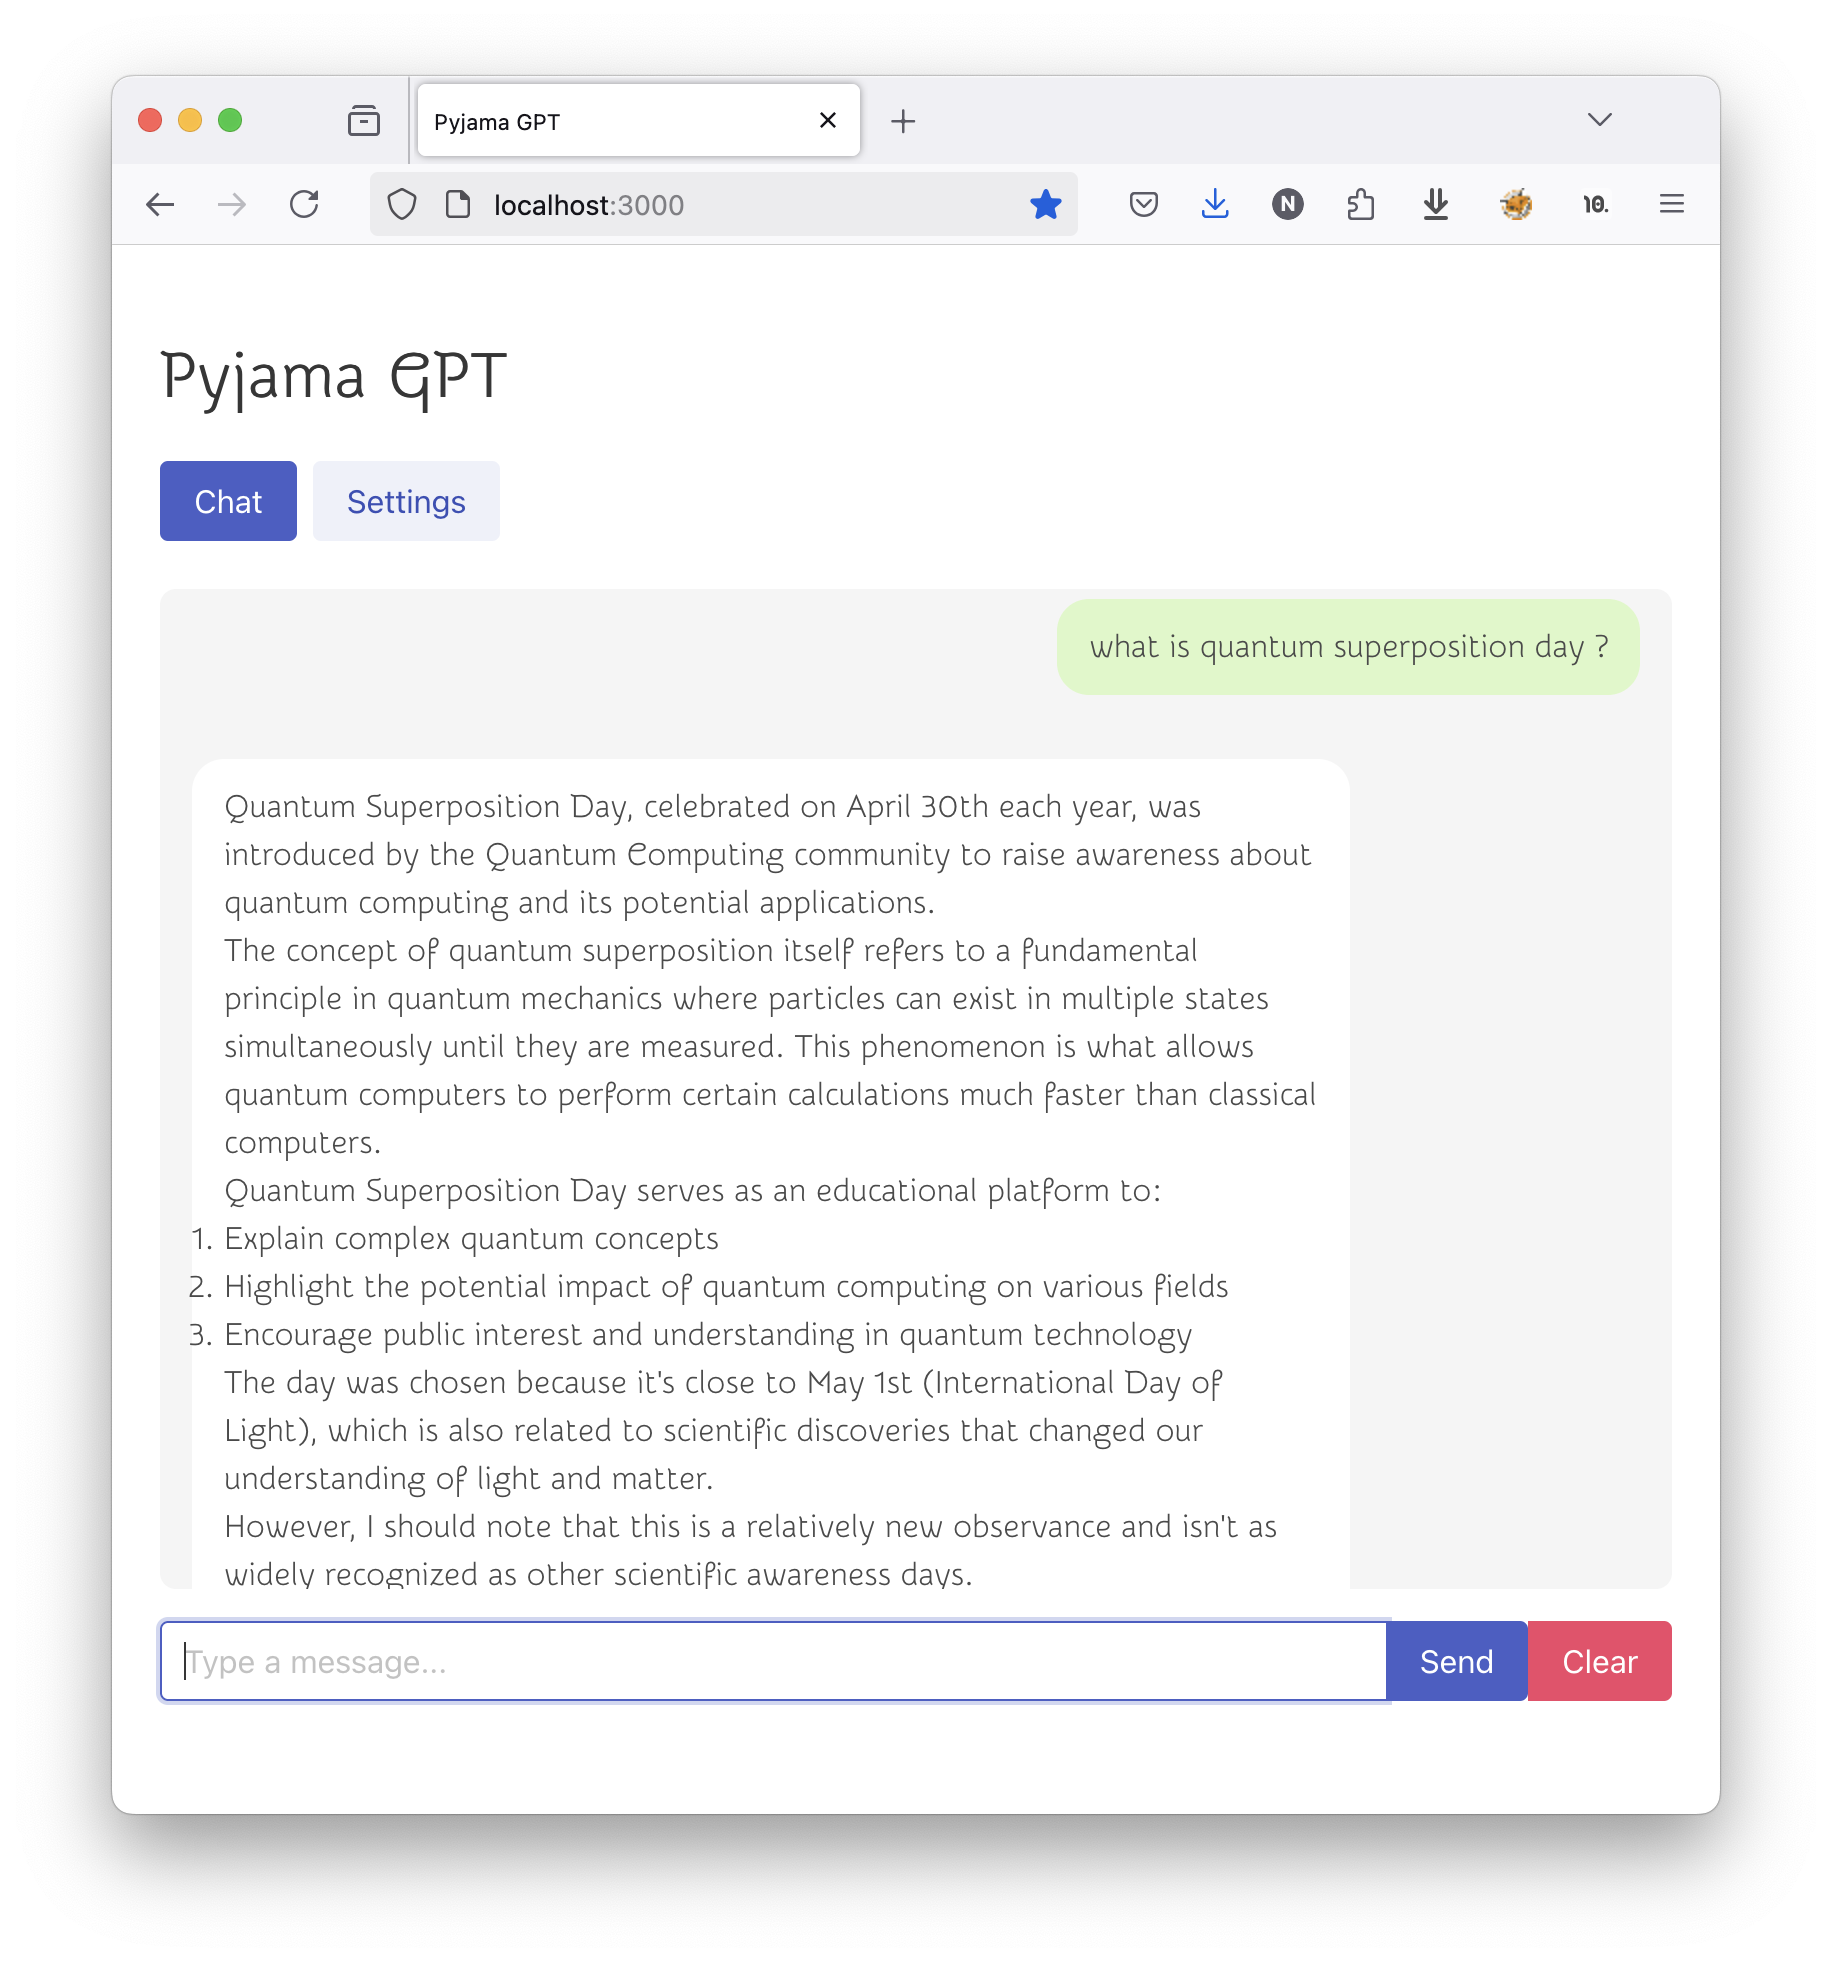This screenshot has width=1832, height=1962.
Task: Open the browser downloads panel
Action: click(1215, 205)
